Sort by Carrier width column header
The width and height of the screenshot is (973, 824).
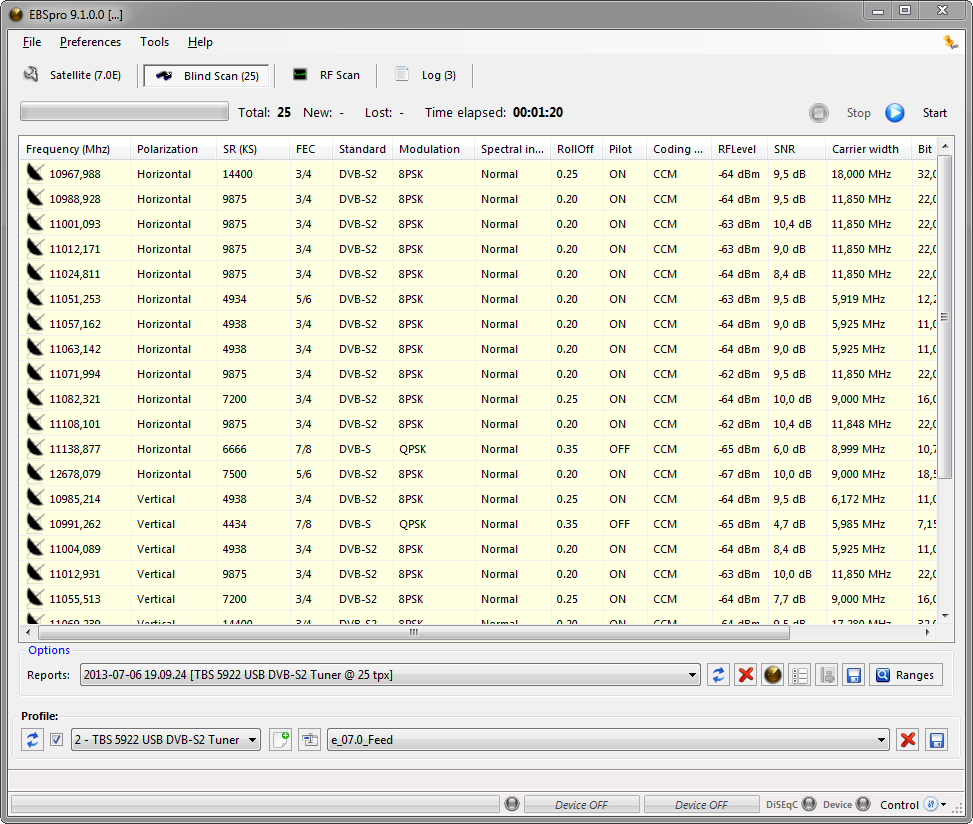[869, 149]
